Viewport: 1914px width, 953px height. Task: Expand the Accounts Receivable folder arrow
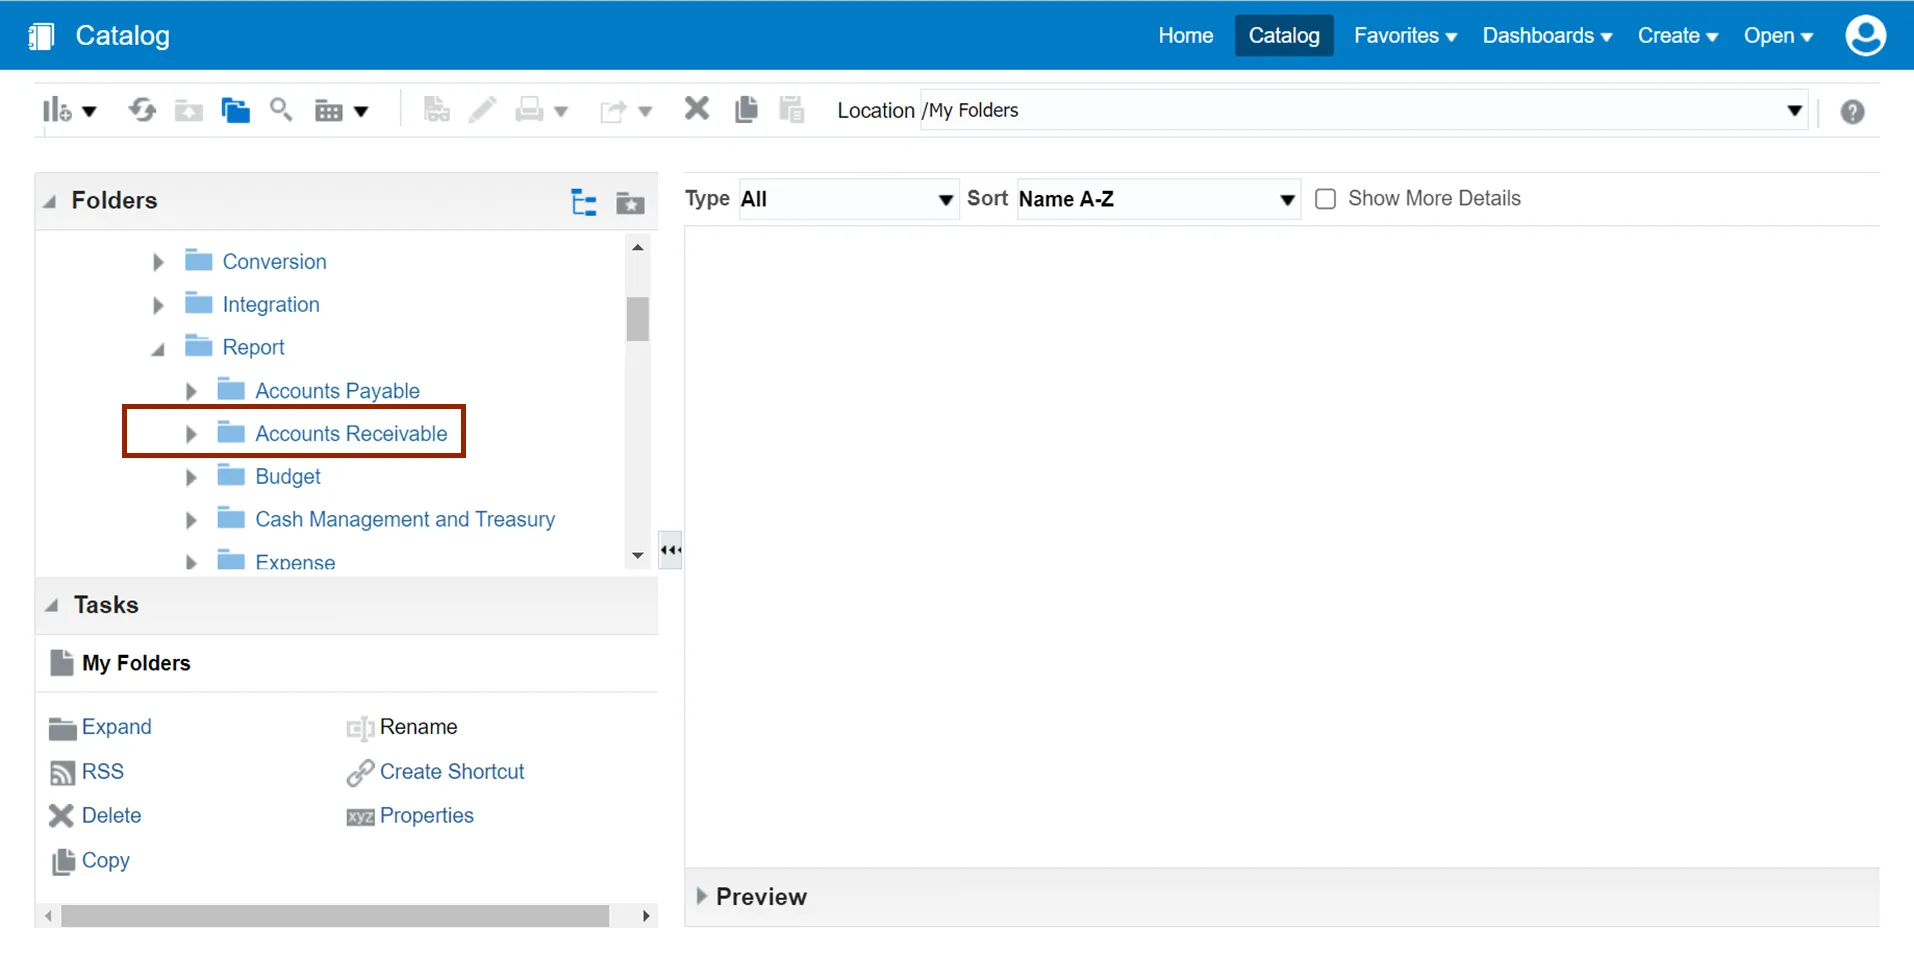click(x=191, y=434)
